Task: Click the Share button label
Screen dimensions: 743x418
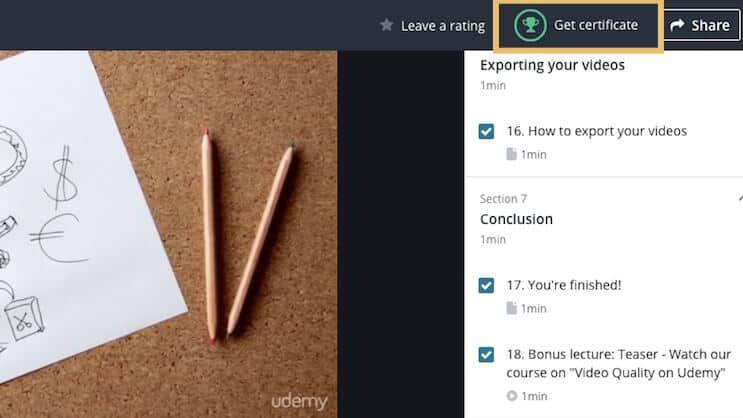Action: coord(710,25)
